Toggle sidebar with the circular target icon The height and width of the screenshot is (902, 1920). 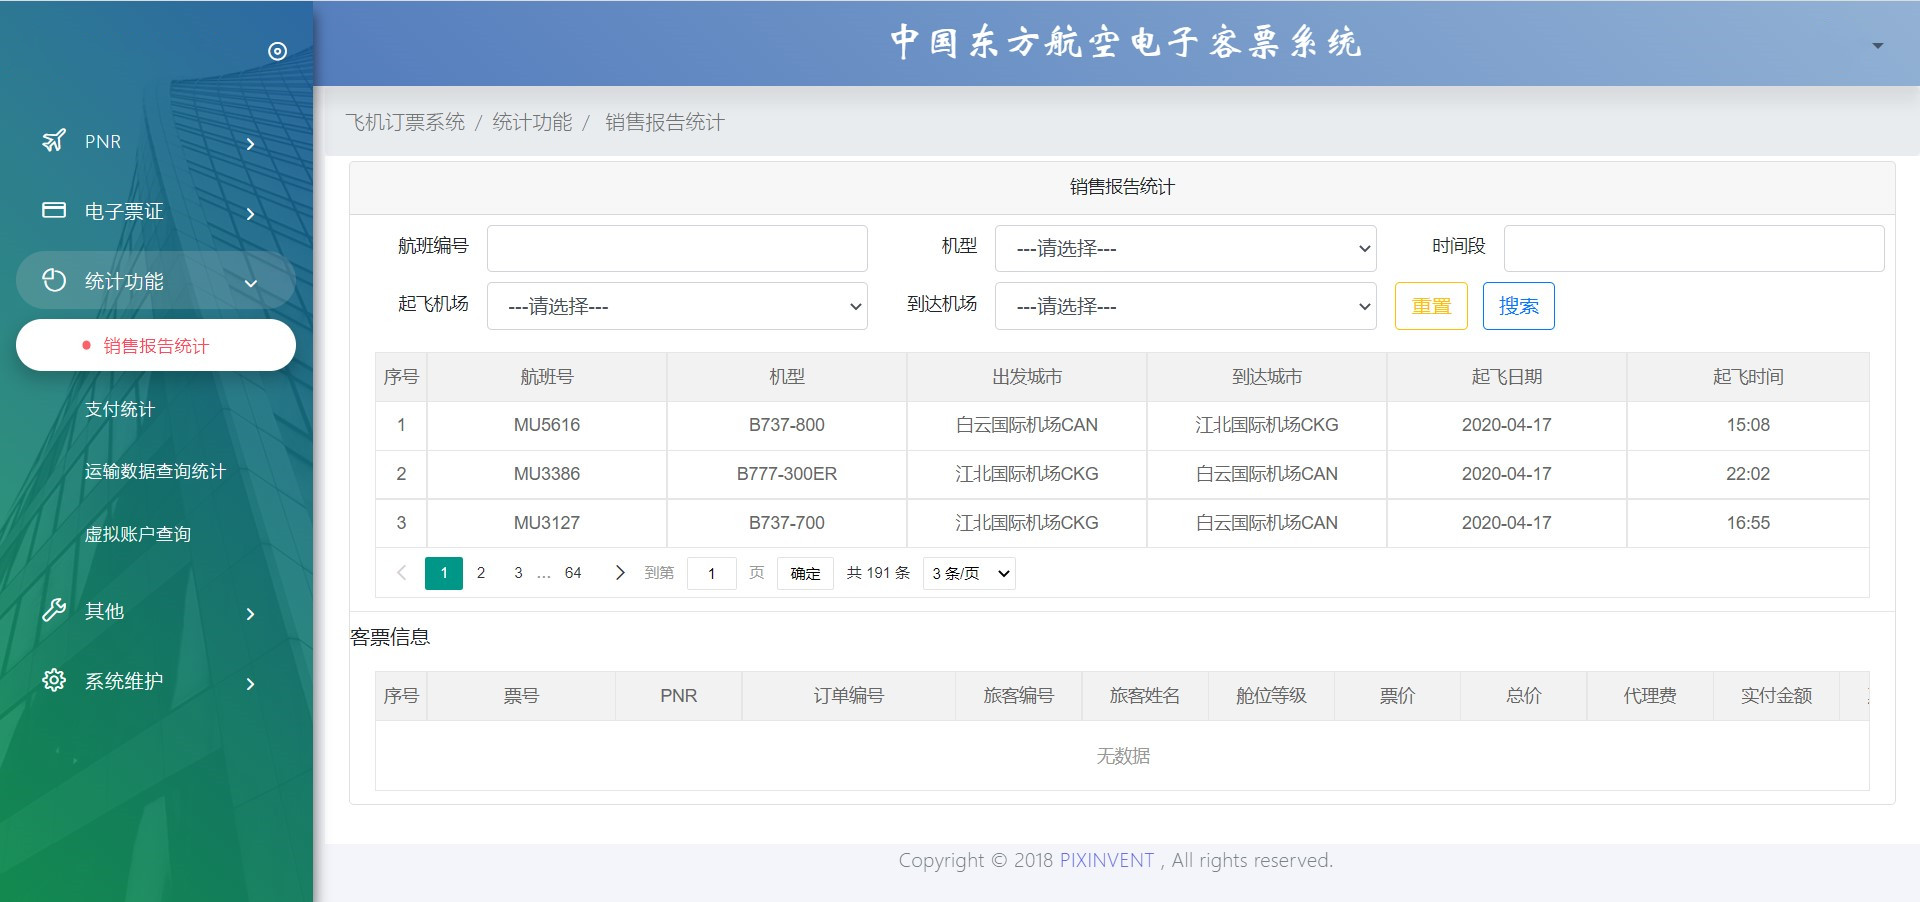pyautogui.click(x=277, y=51)
